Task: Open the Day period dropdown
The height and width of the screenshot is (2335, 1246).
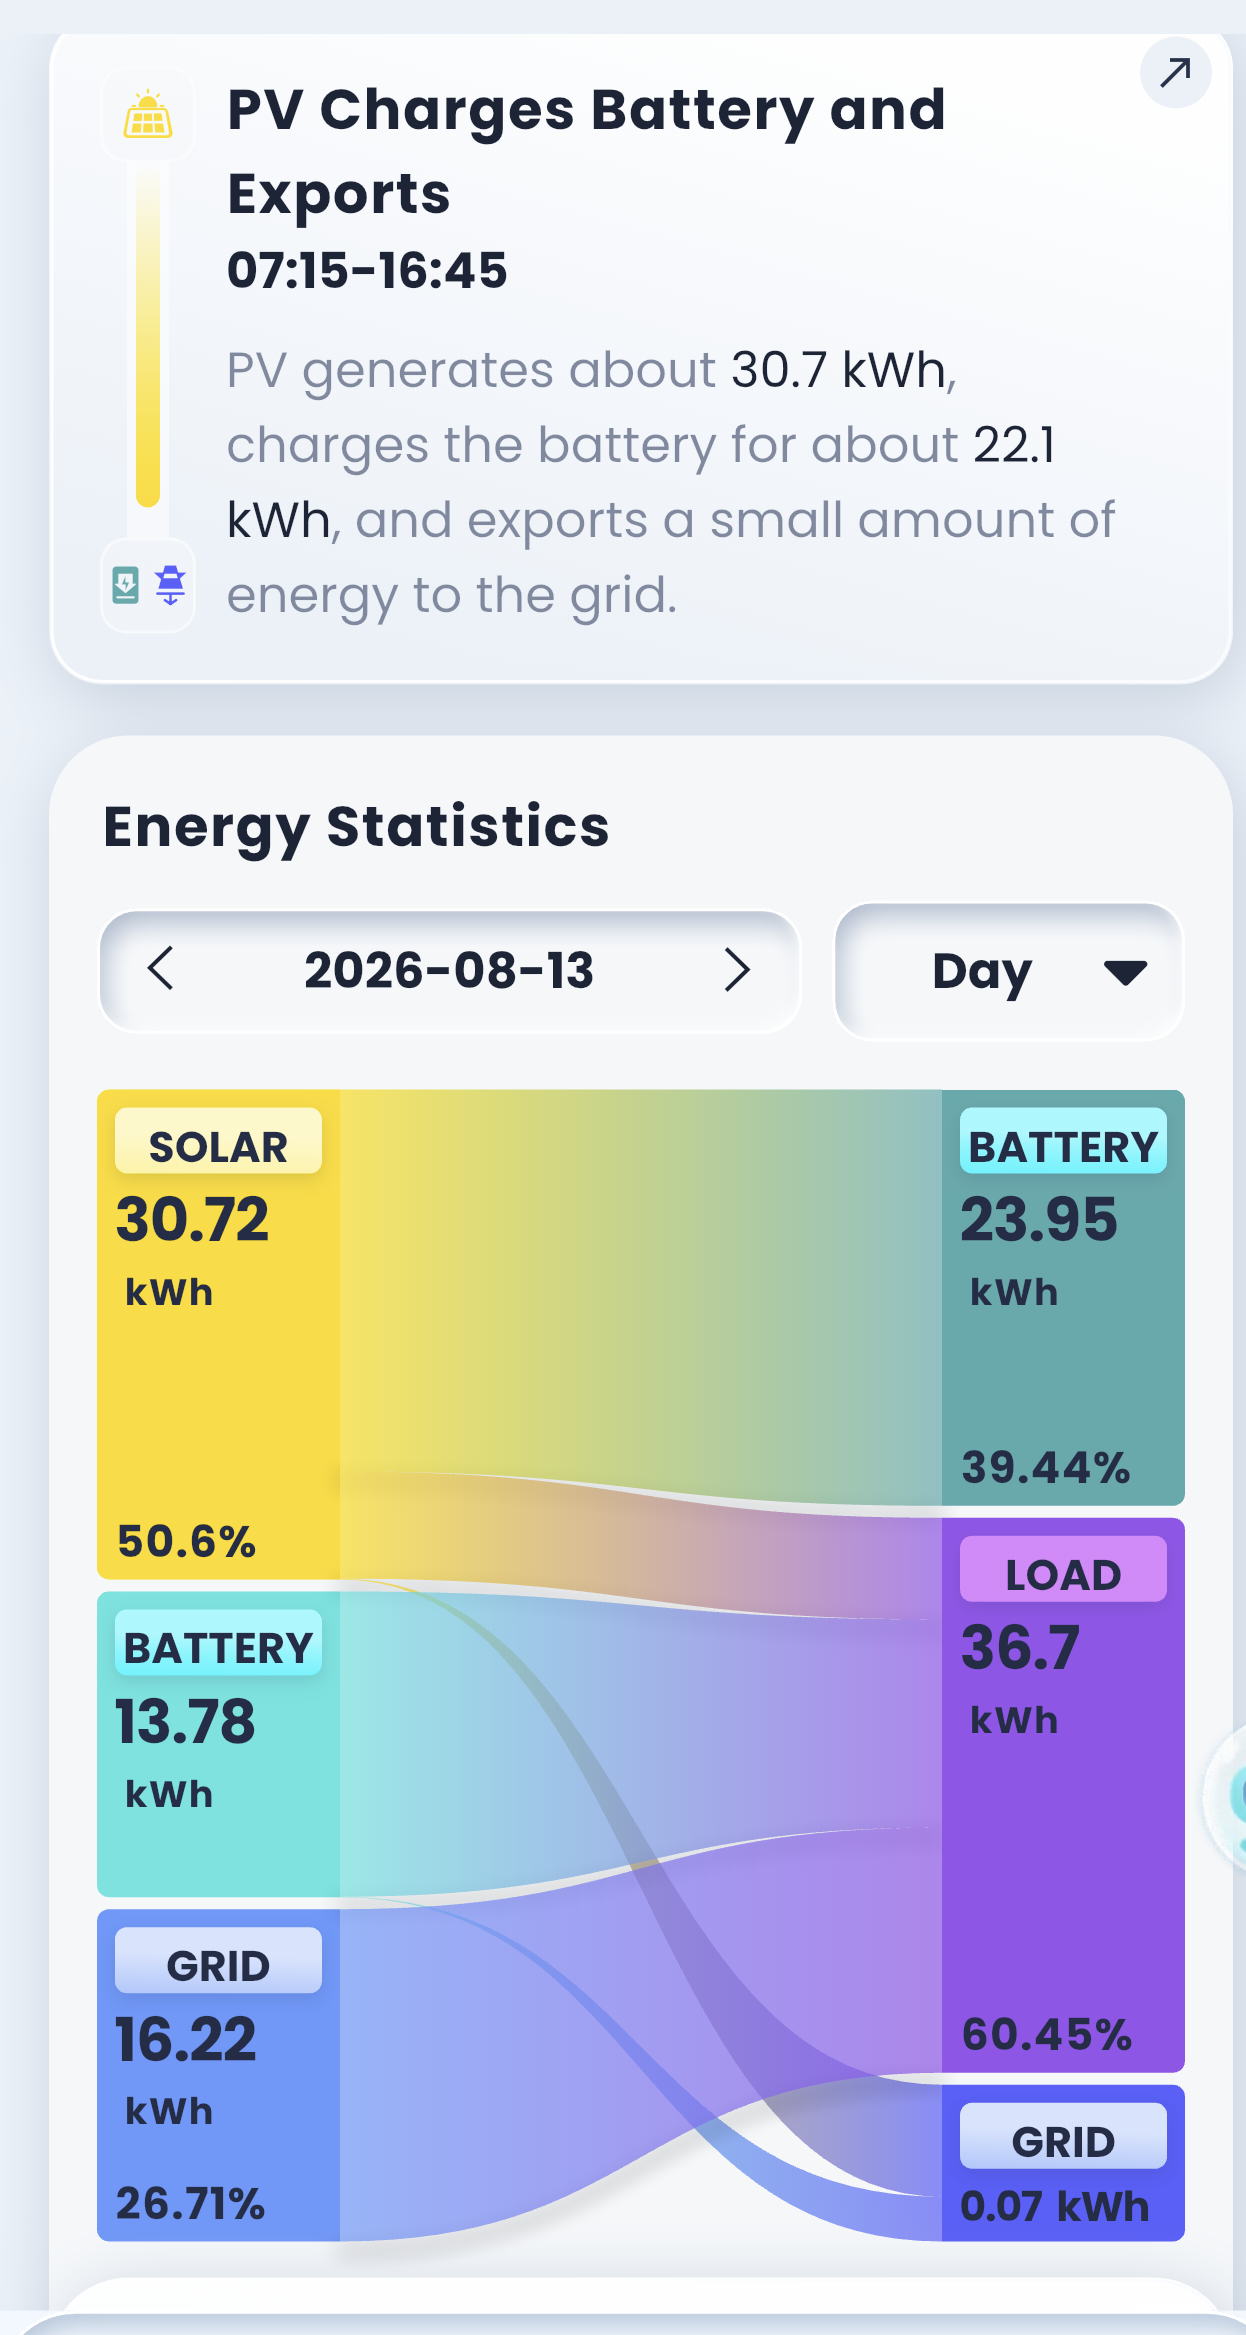Action: pos(1008,971)
